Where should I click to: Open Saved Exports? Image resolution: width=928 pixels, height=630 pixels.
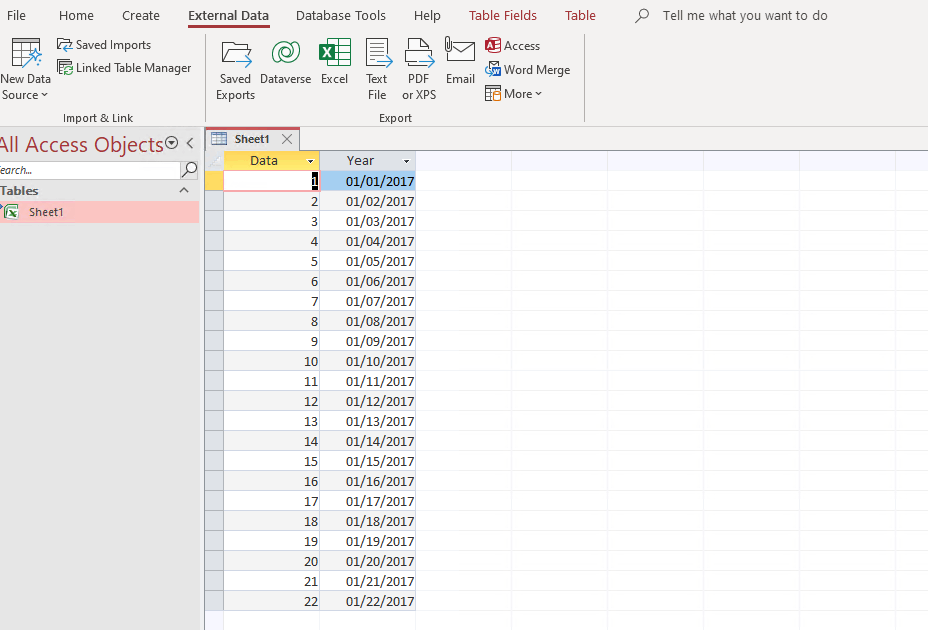(x=236, y=70)
